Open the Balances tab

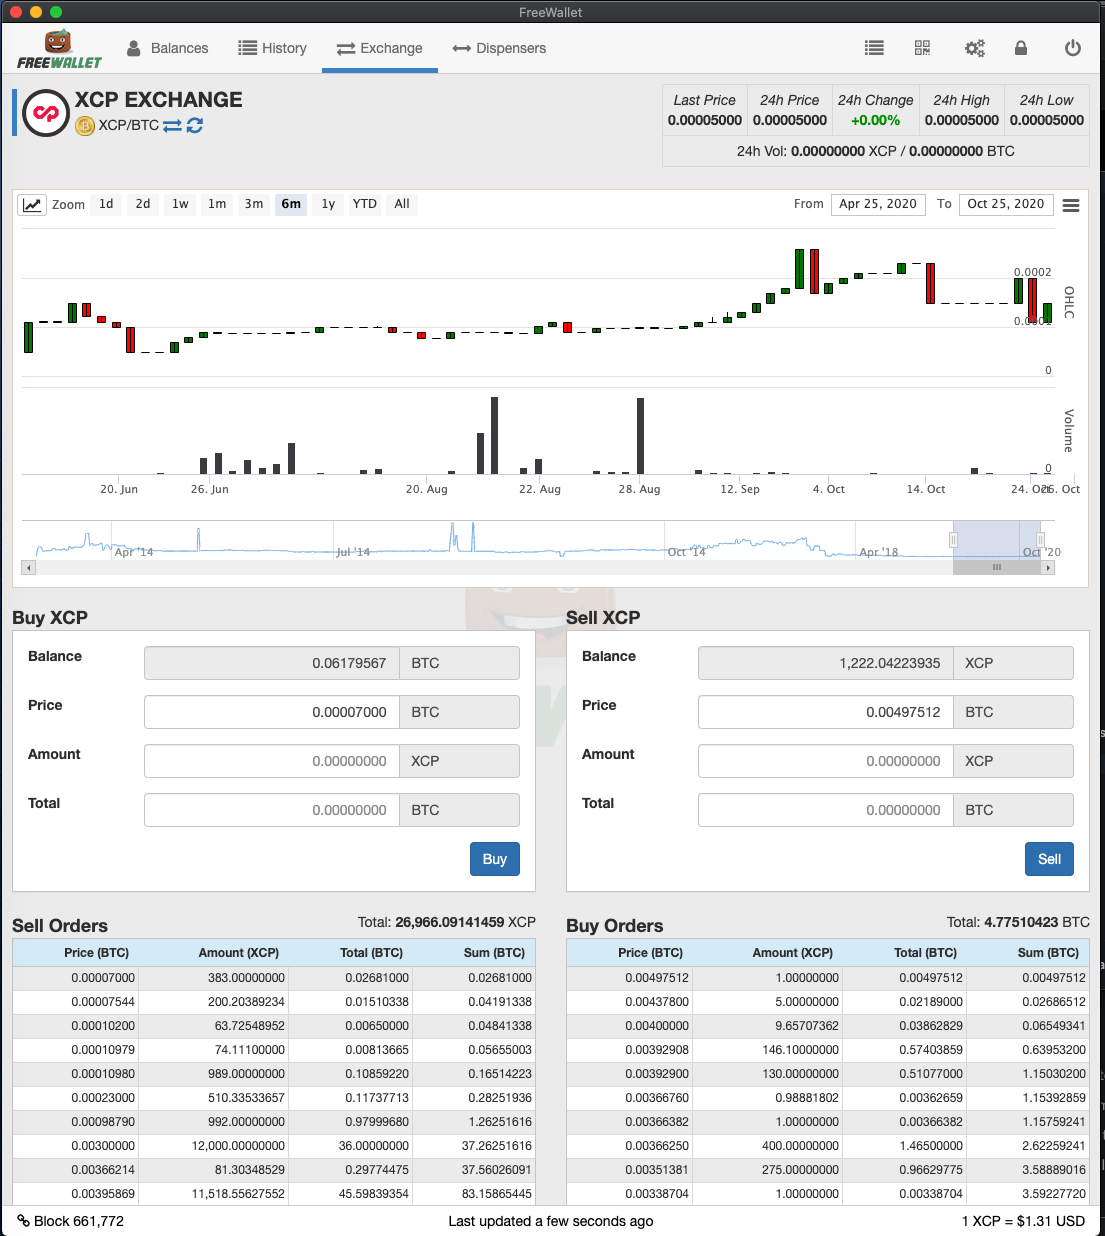167,48
